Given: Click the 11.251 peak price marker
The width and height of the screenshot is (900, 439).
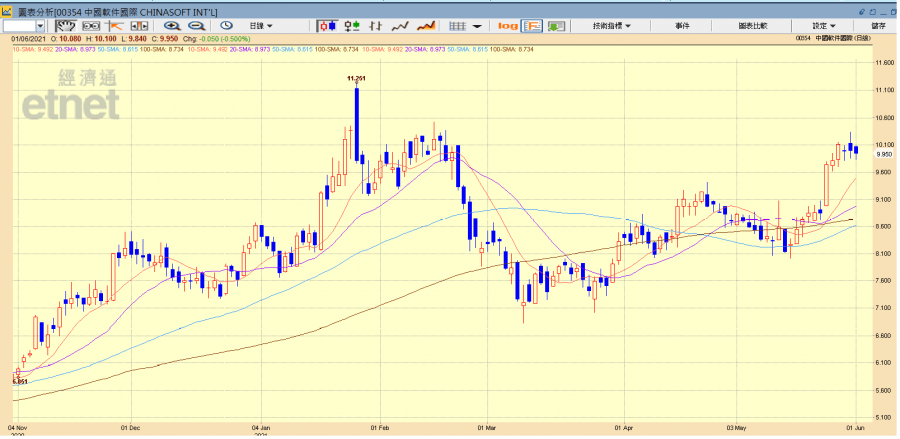Looking at the screenshot, I should pyautogui.click(x=356, y=77).
